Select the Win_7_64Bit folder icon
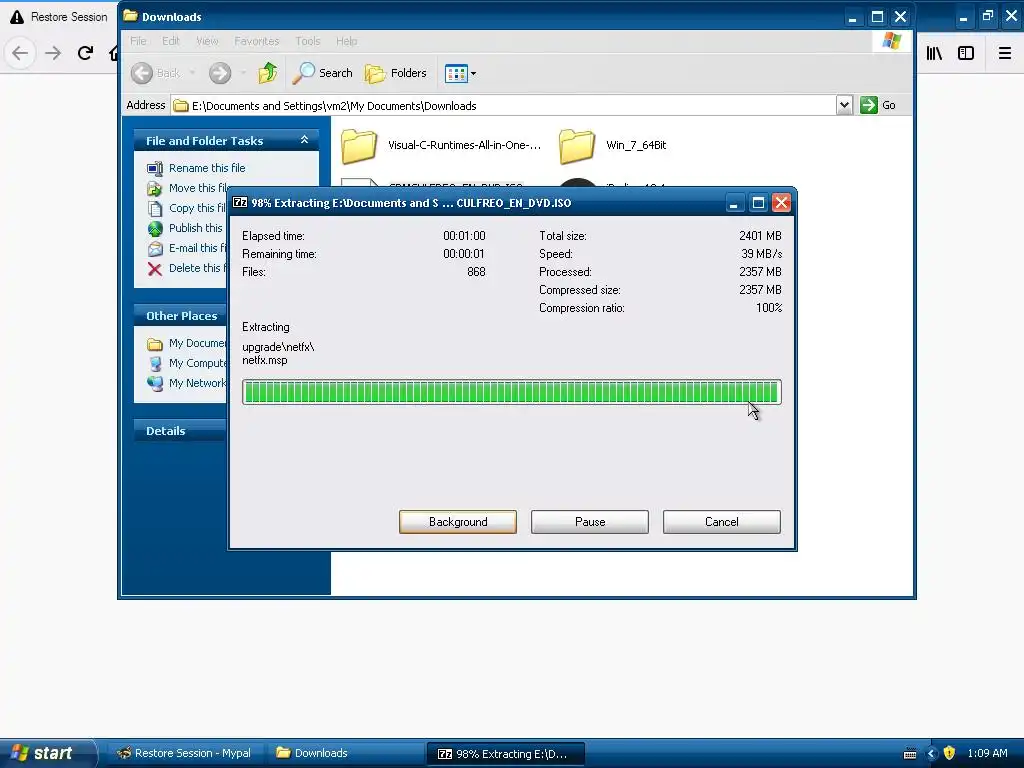 coord(577,146)
